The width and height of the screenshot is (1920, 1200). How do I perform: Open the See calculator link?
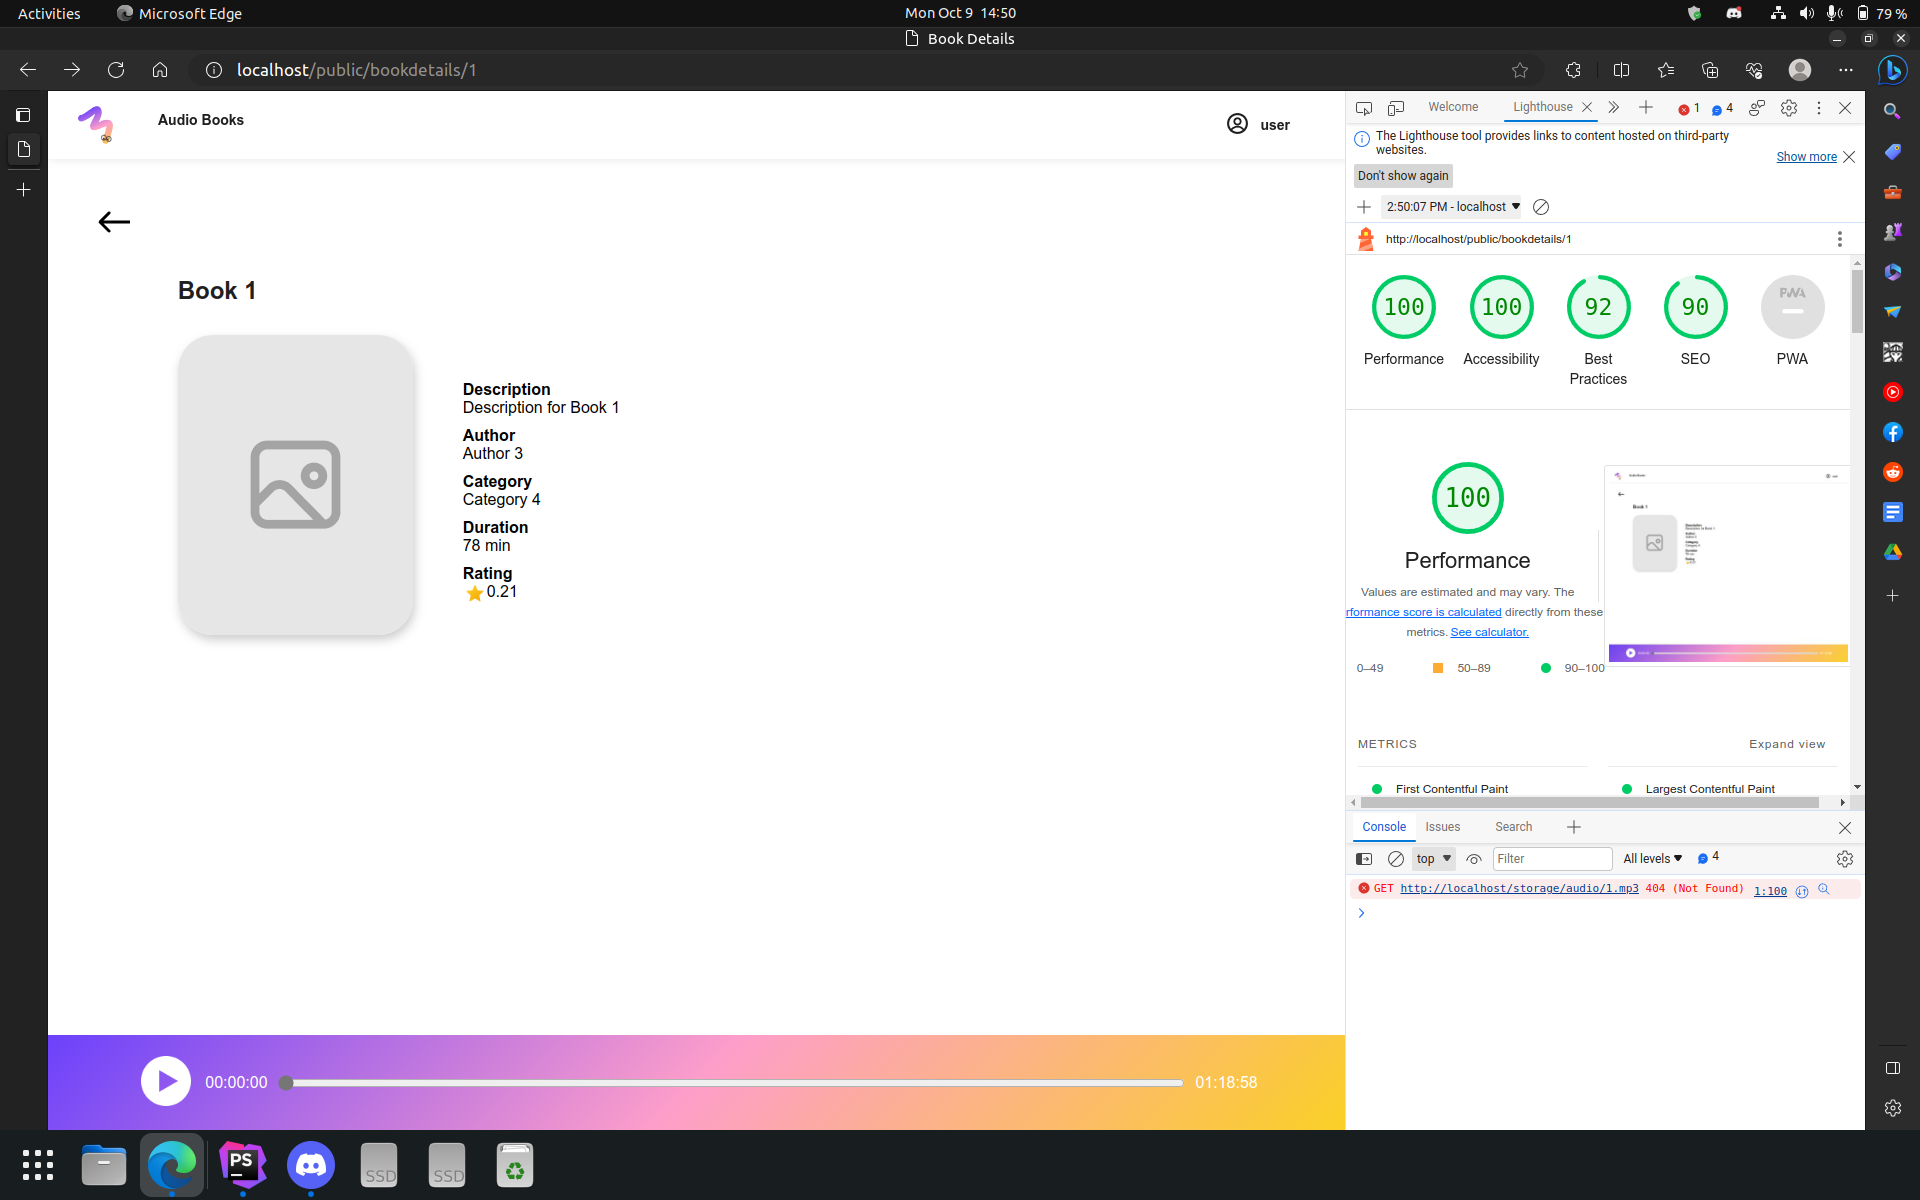tap(1489, 632)
